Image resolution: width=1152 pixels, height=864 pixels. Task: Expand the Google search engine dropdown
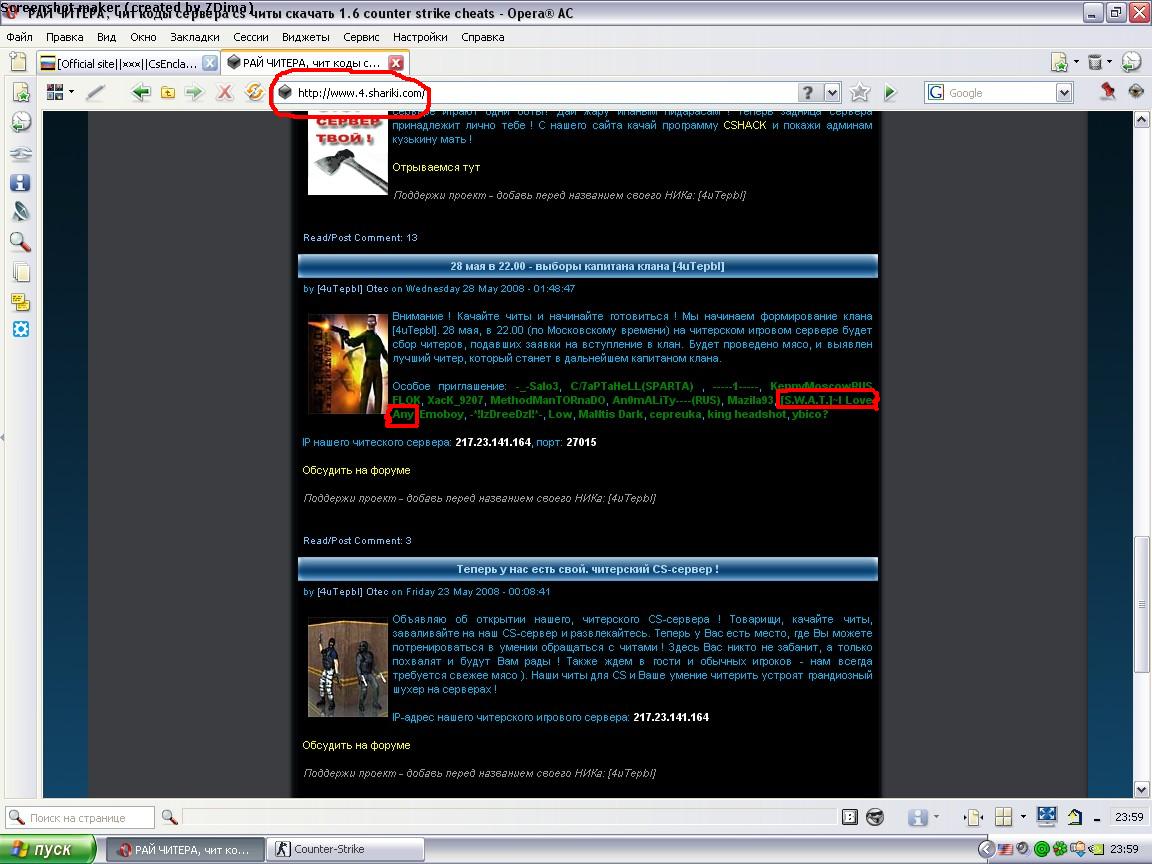tap(1064, 93)
